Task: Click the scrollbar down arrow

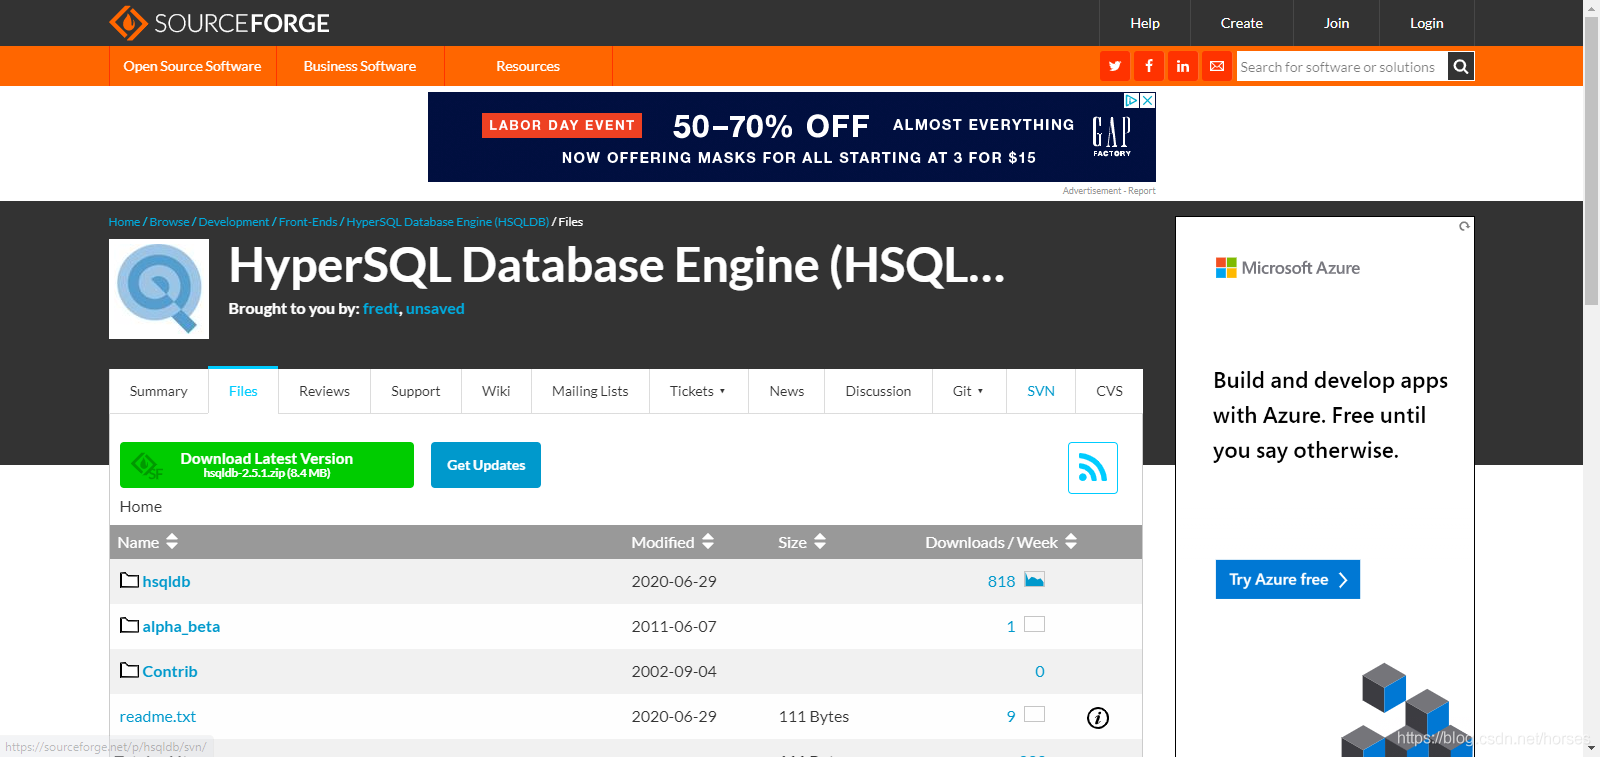Action: pyautogui.click(x=1591, y=748)
